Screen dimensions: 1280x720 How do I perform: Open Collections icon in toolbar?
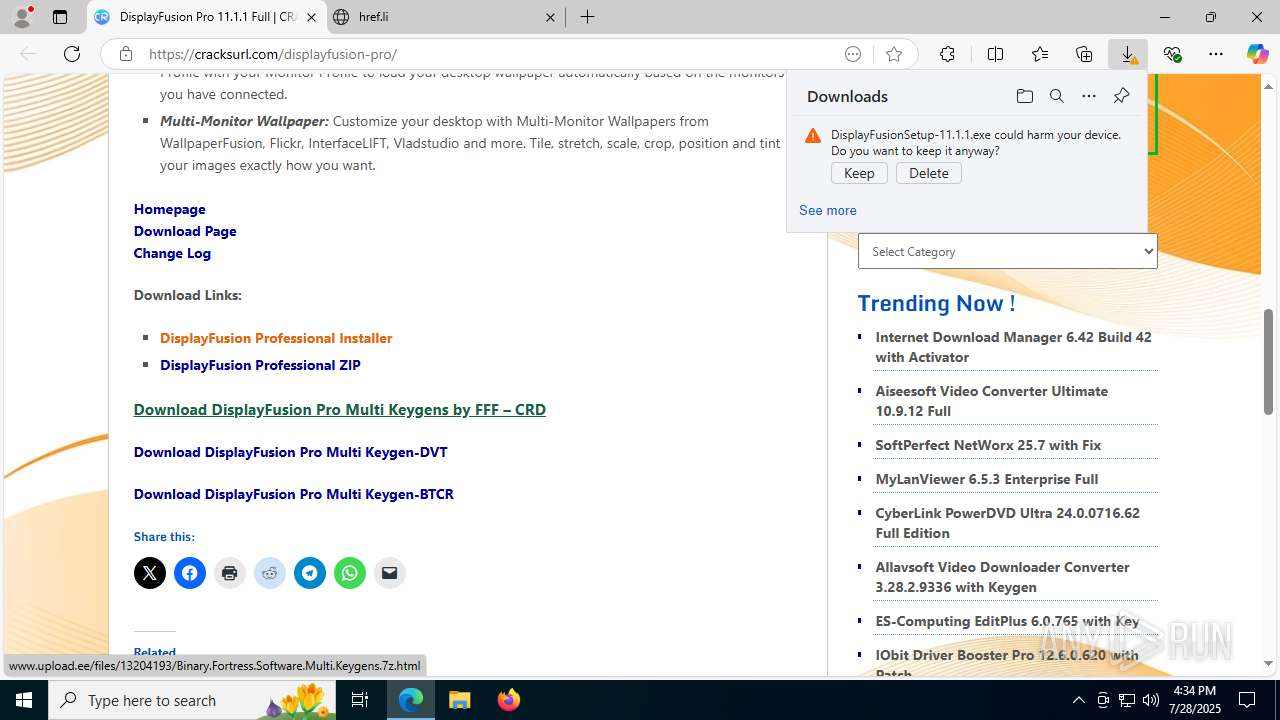tap(1084, 54)
